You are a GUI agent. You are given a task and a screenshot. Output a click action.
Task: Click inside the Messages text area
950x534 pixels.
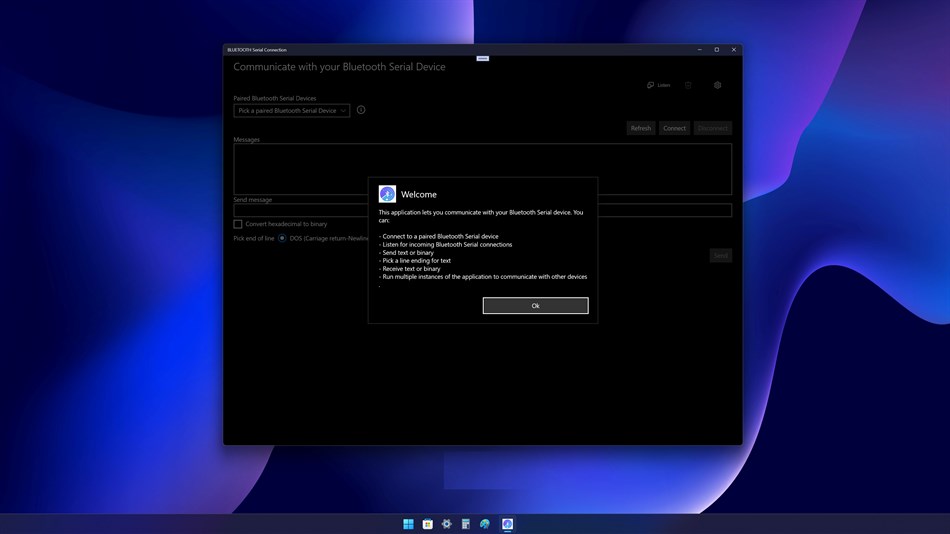pos(482,169)
